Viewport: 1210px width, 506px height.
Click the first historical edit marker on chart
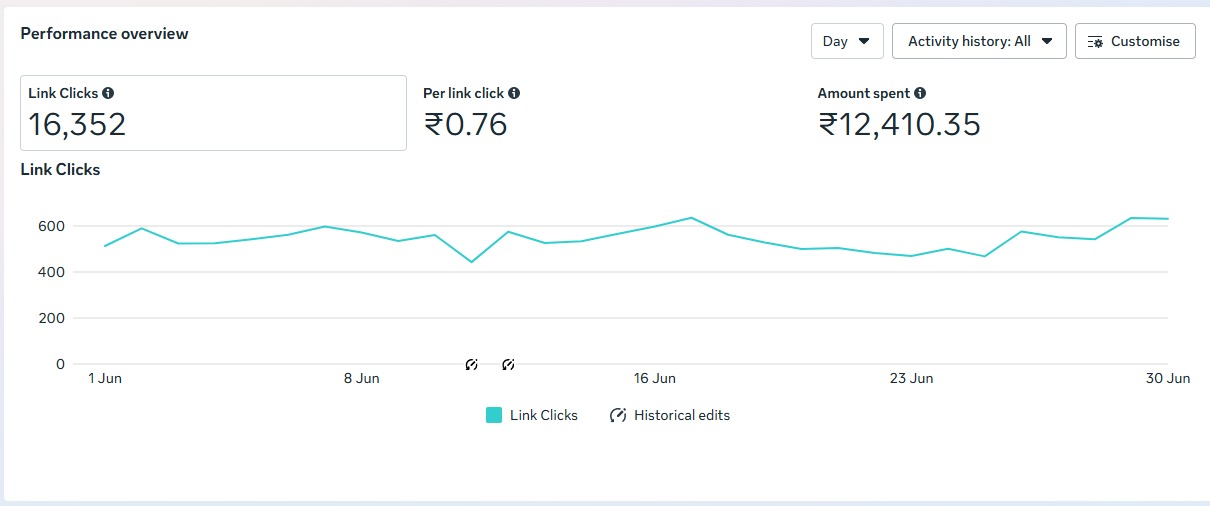point(472,365)
